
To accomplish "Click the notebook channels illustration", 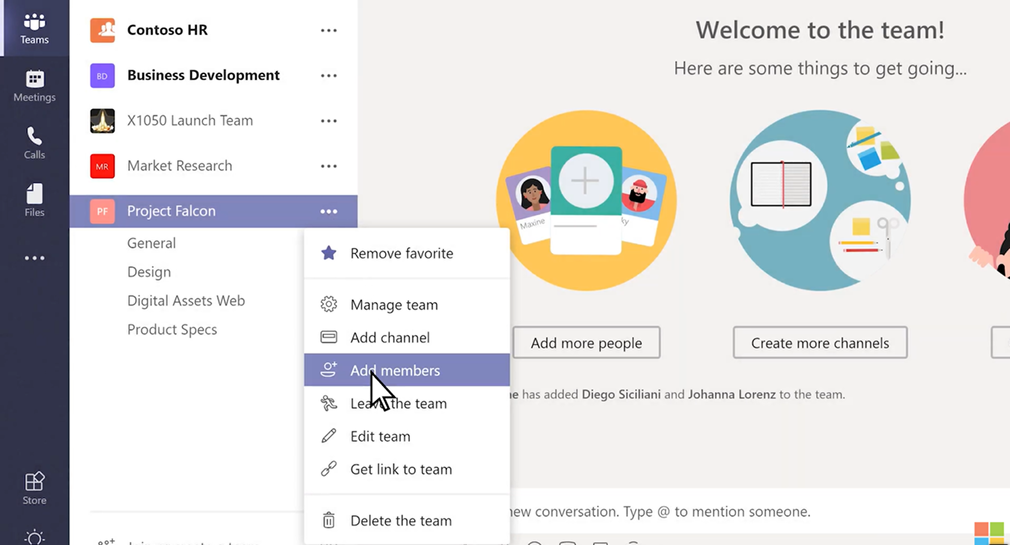I will tap(820, 200).
